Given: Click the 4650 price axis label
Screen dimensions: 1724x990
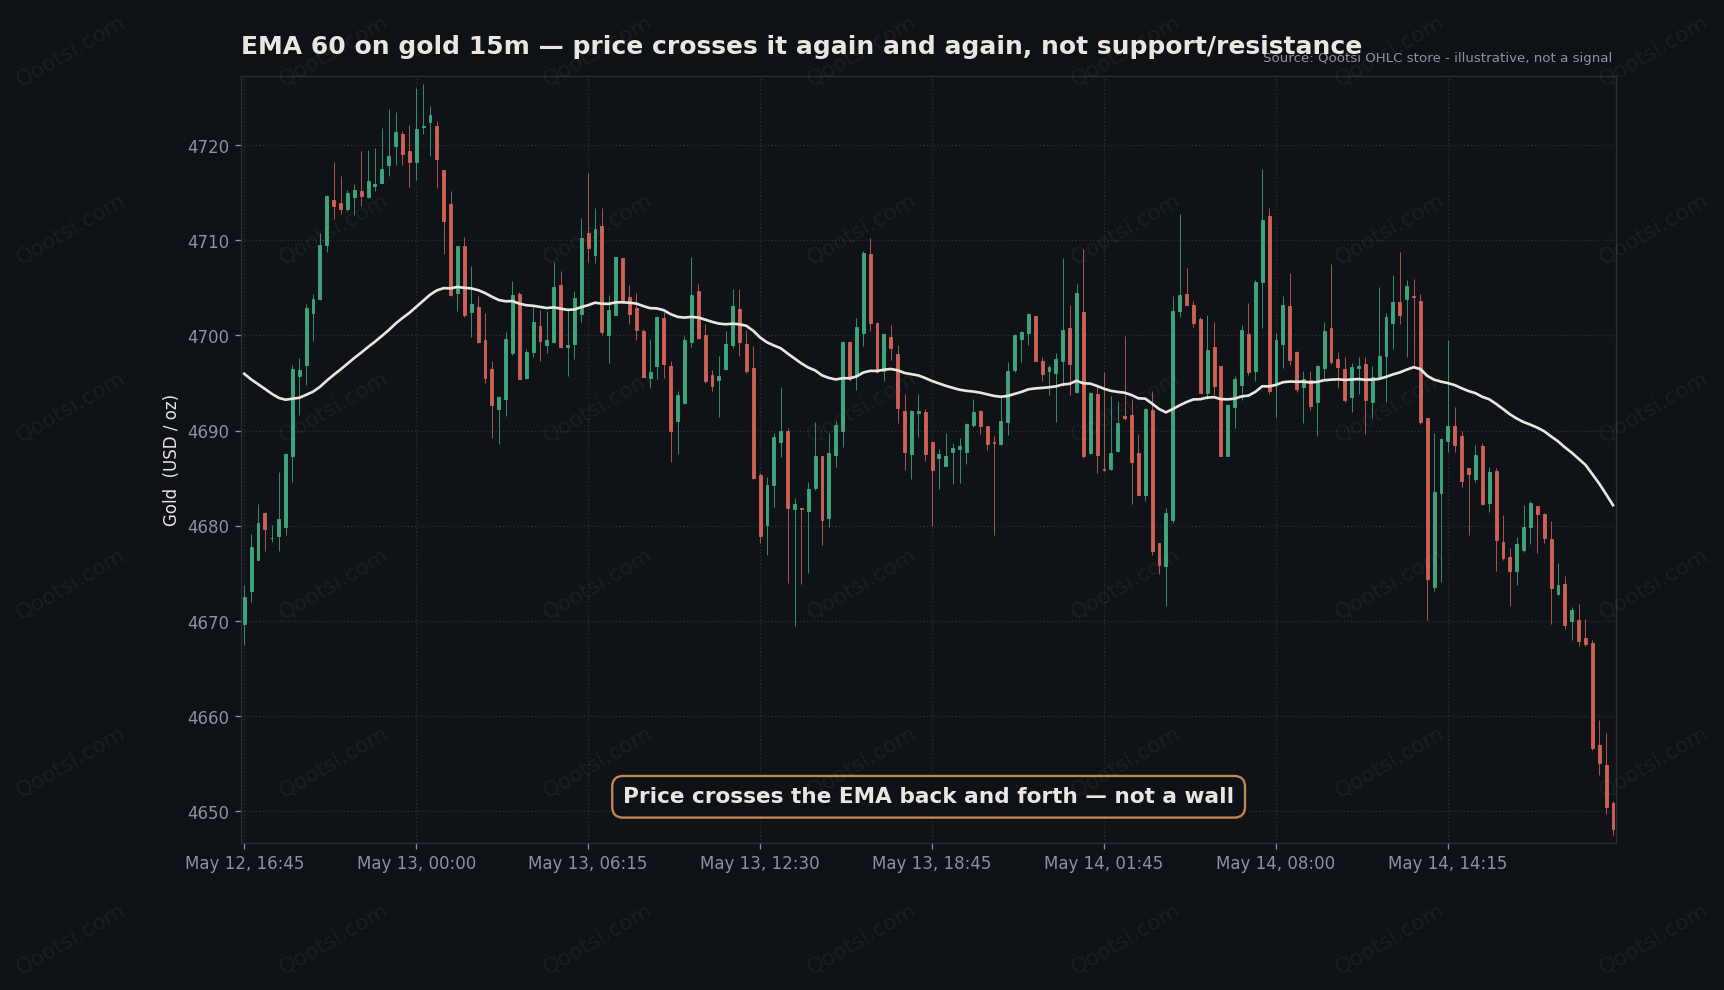Looking at the screenshot, I should click(x=208, y=813).
